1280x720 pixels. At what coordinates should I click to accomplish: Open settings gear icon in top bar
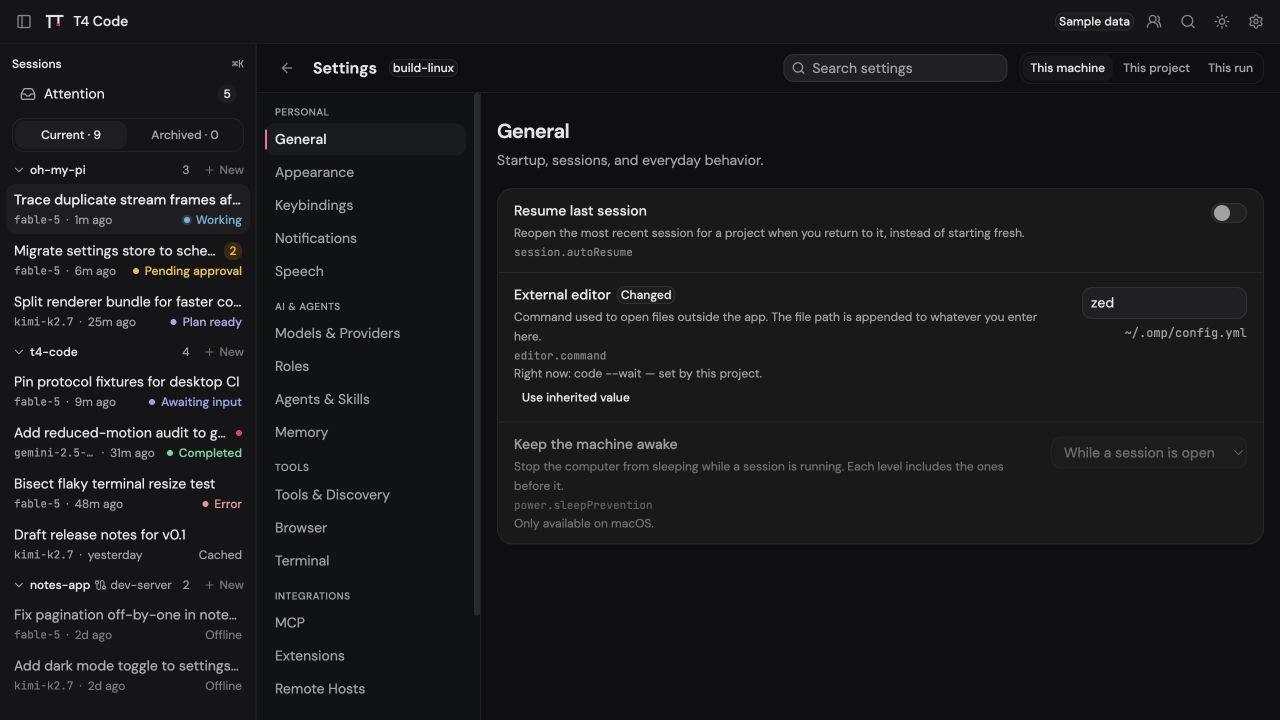click(1256, 21)
